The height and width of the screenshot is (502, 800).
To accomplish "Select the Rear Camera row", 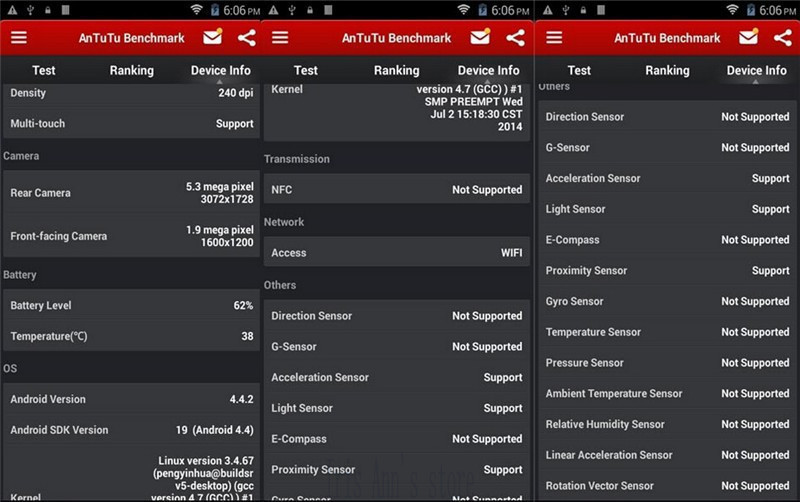I will click(131, 193).
